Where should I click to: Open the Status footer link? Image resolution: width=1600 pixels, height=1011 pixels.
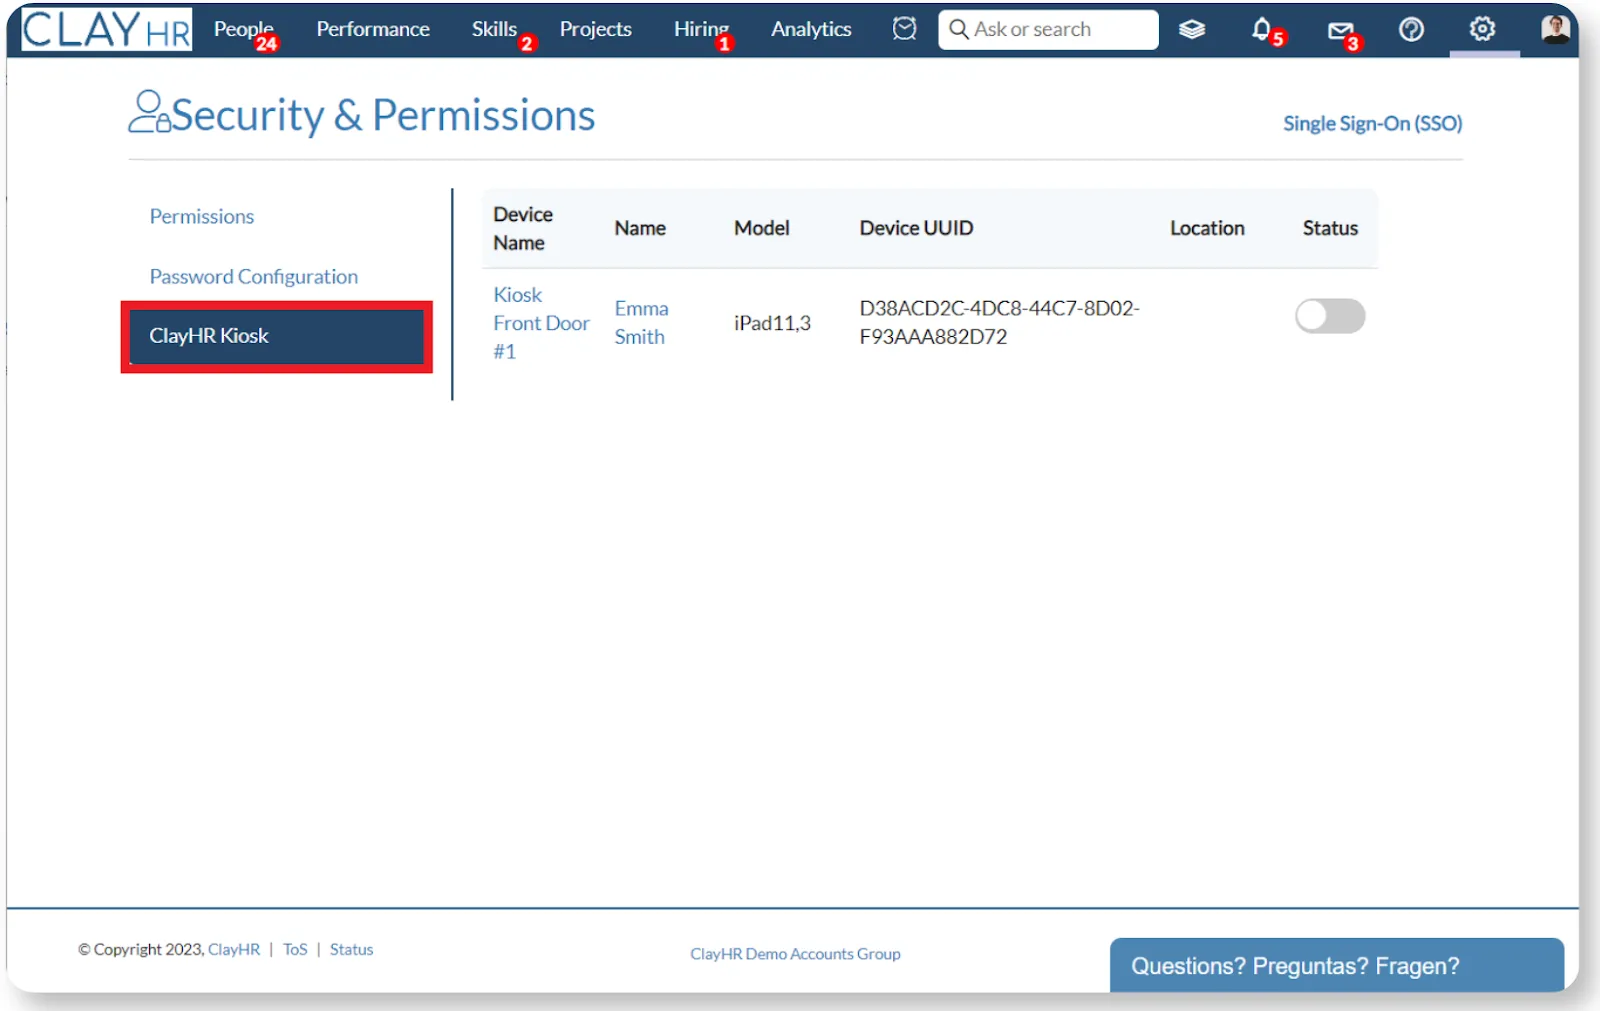point(351,949)
